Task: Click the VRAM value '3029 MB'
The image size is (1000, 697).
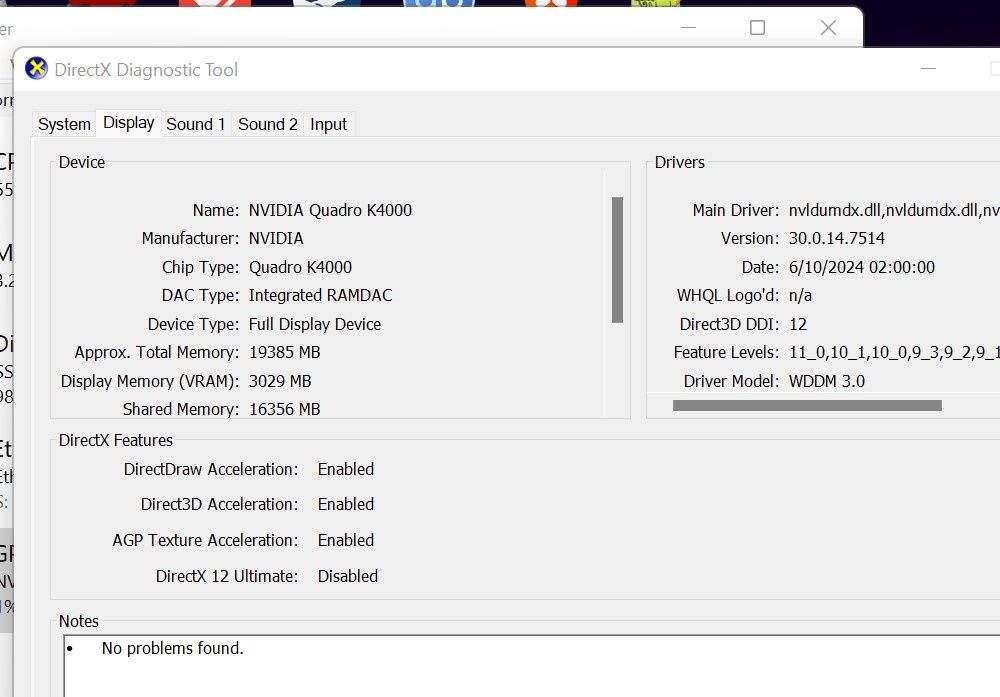Action: tap(280, 381)
